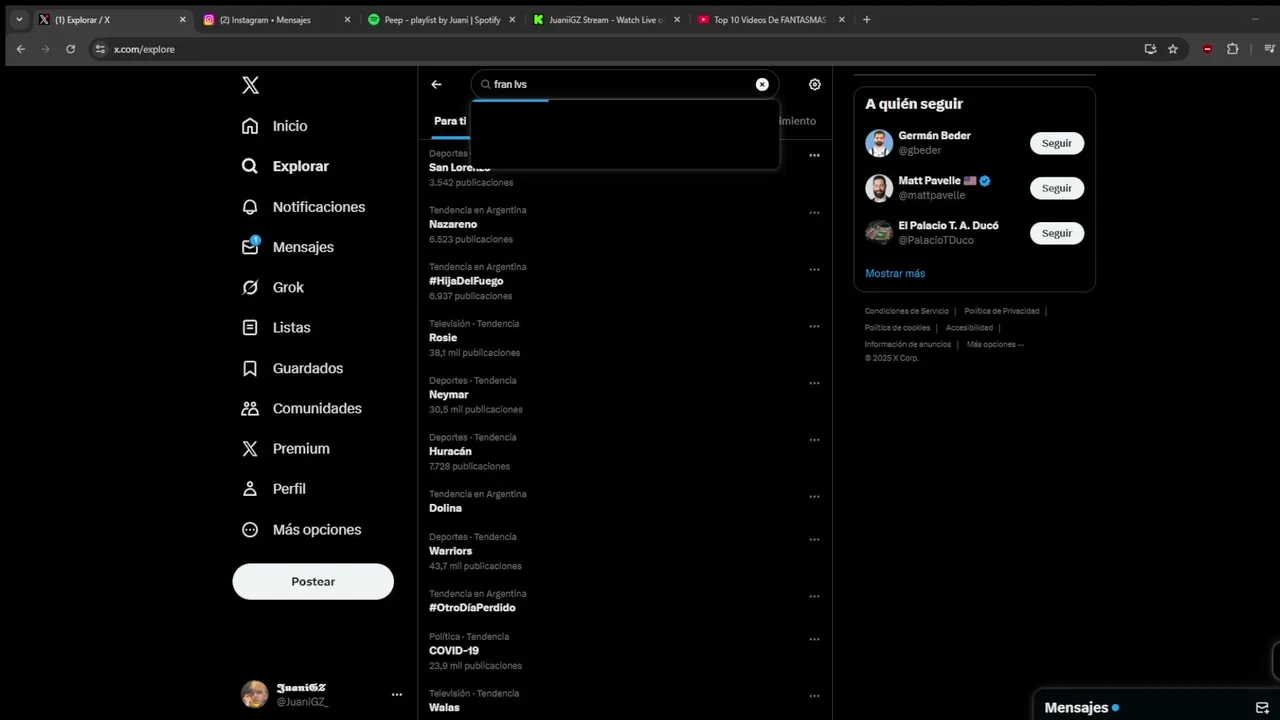Open Germán Beder's profile avatar
The height and width of the screenshot is (720, 1280).
point(879,143)
